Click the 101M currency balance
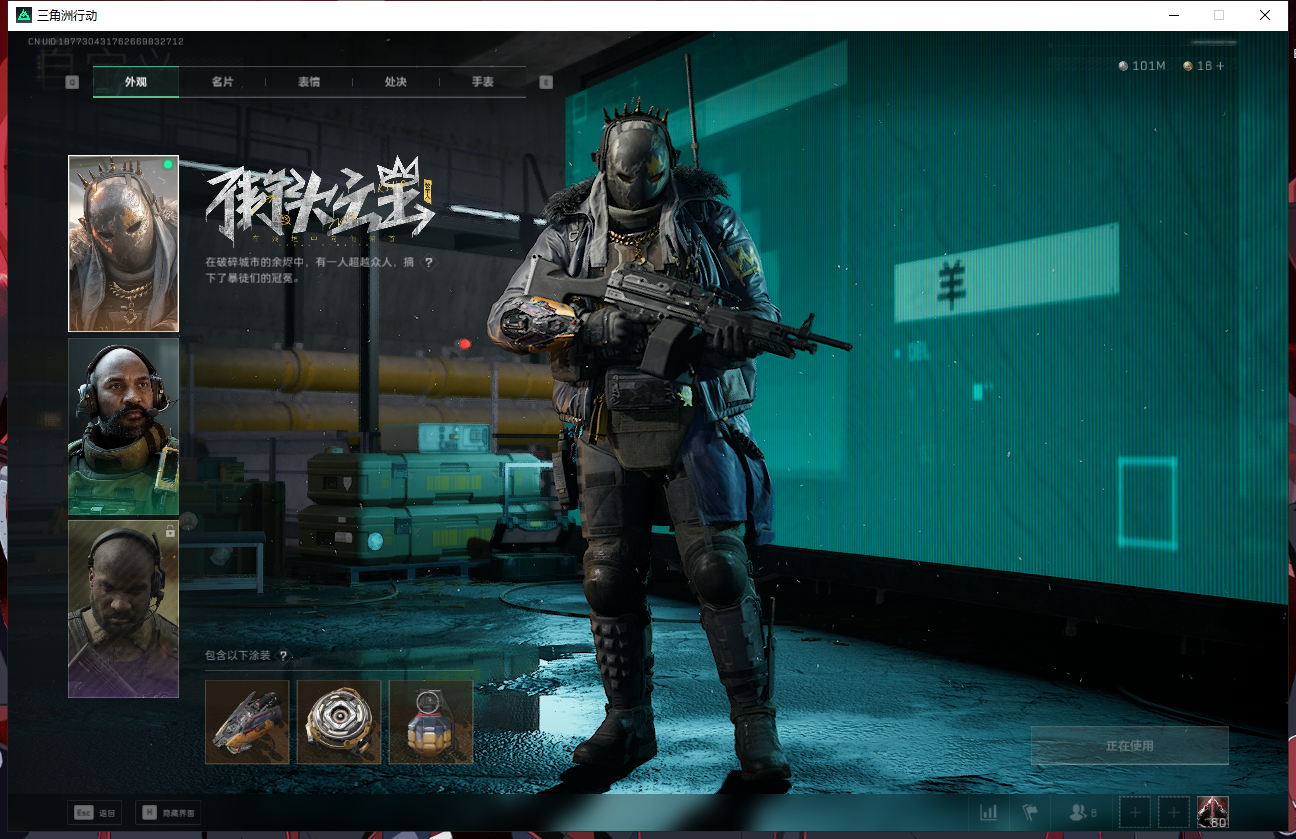This screenshot has width=1296, height=839. 1141,66
